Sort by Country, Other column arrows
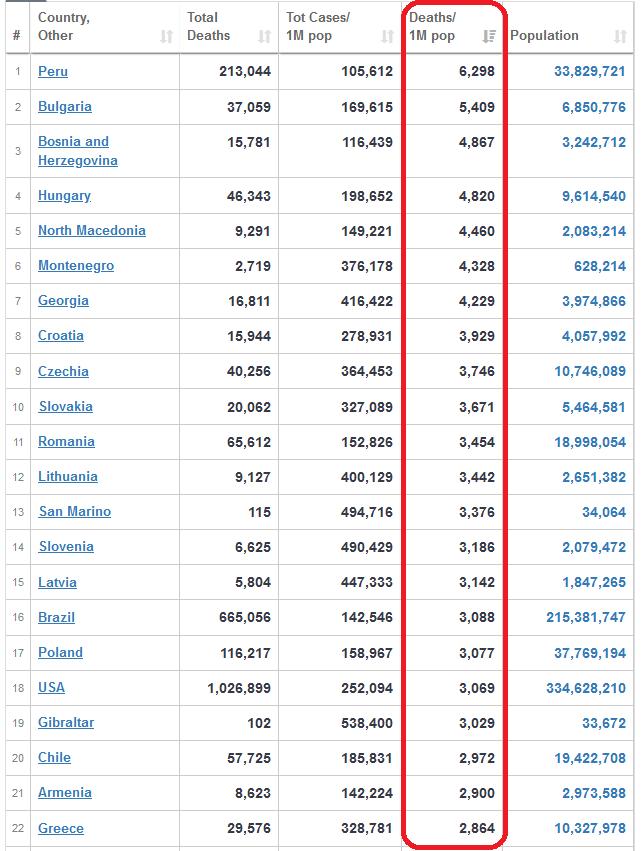Screen dimensions: 641x851 (167, 36)
